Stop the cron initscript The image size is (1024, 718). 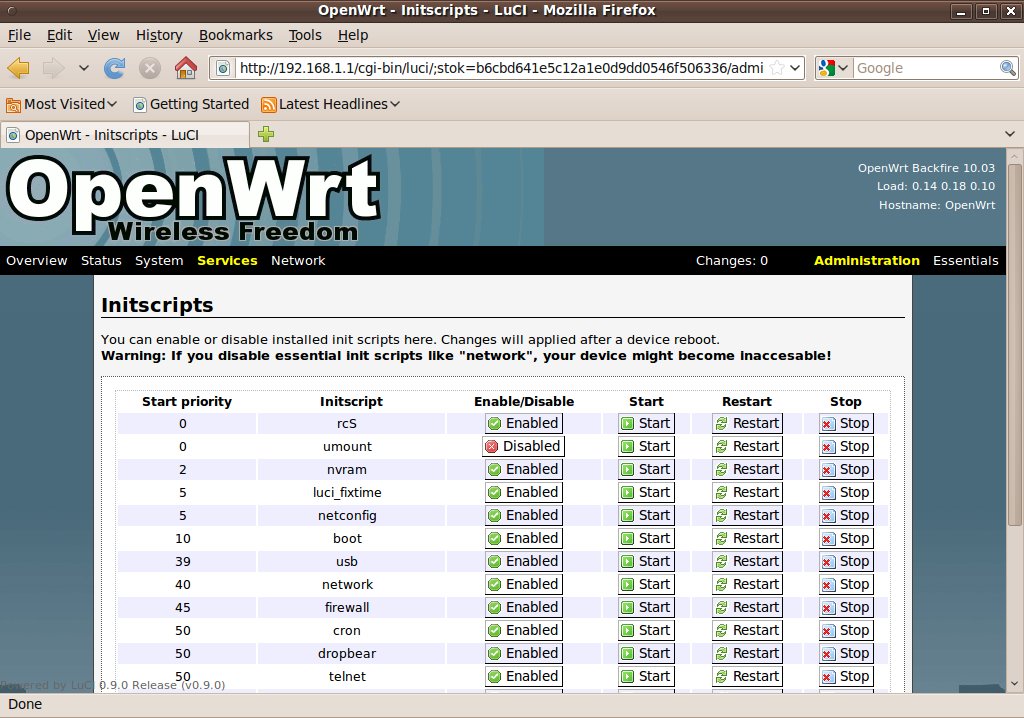click(846, 630)
